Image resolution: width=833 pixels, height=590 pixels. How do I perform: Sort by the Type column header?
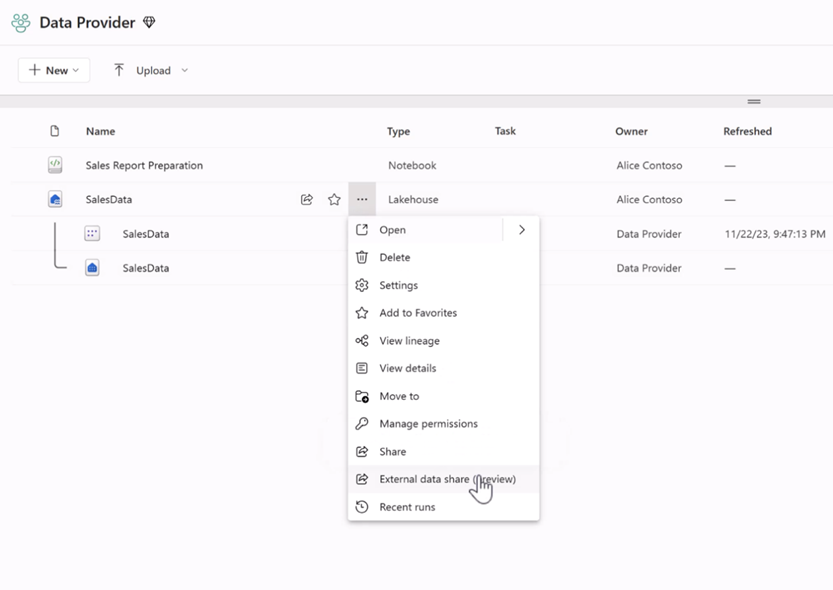click(398, 131)
